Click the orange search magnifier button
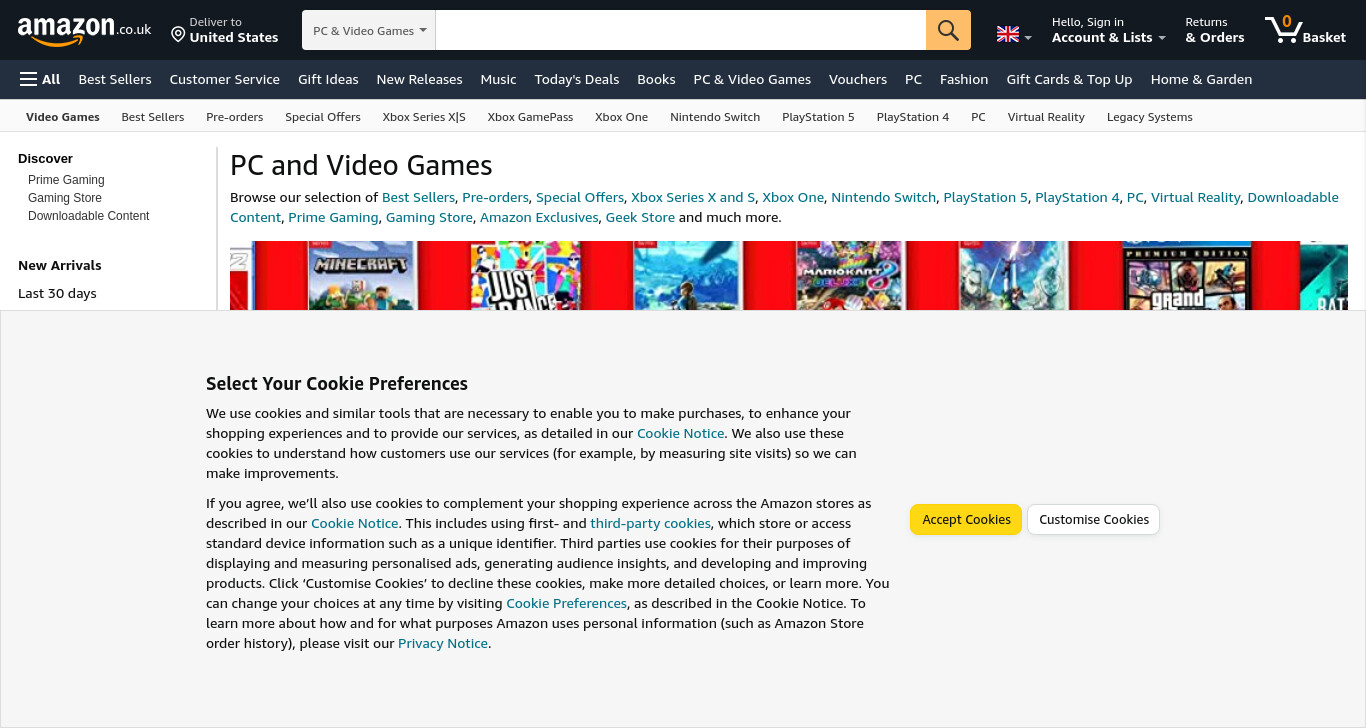Screen dimensions: 1366x728 [x=948, y=30]
